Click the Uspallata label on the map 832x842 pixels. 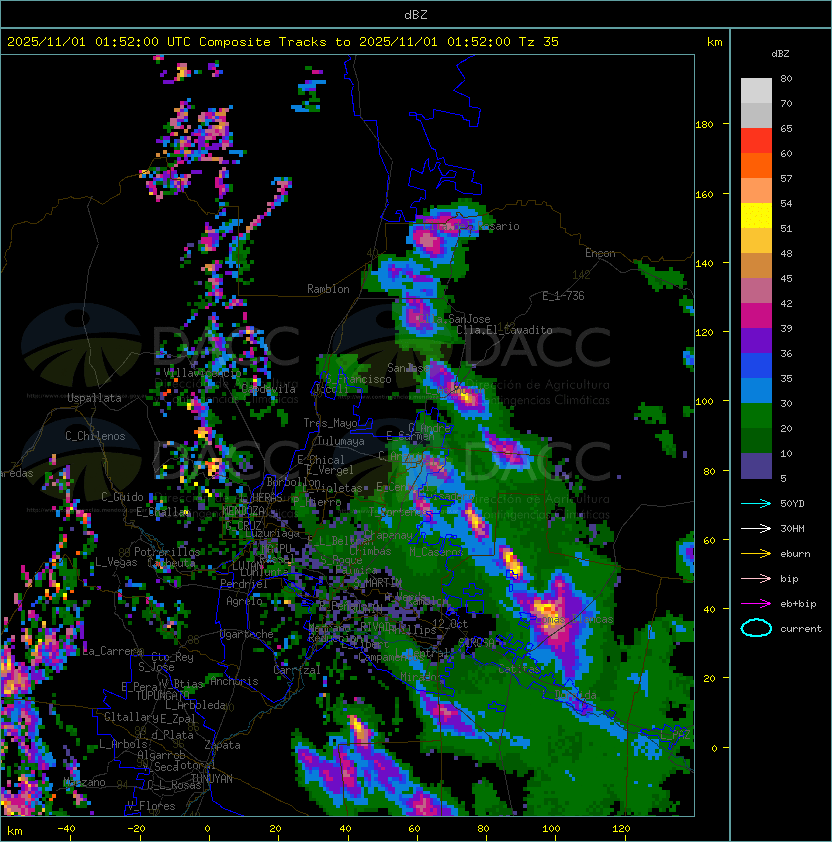coord(94,398)
